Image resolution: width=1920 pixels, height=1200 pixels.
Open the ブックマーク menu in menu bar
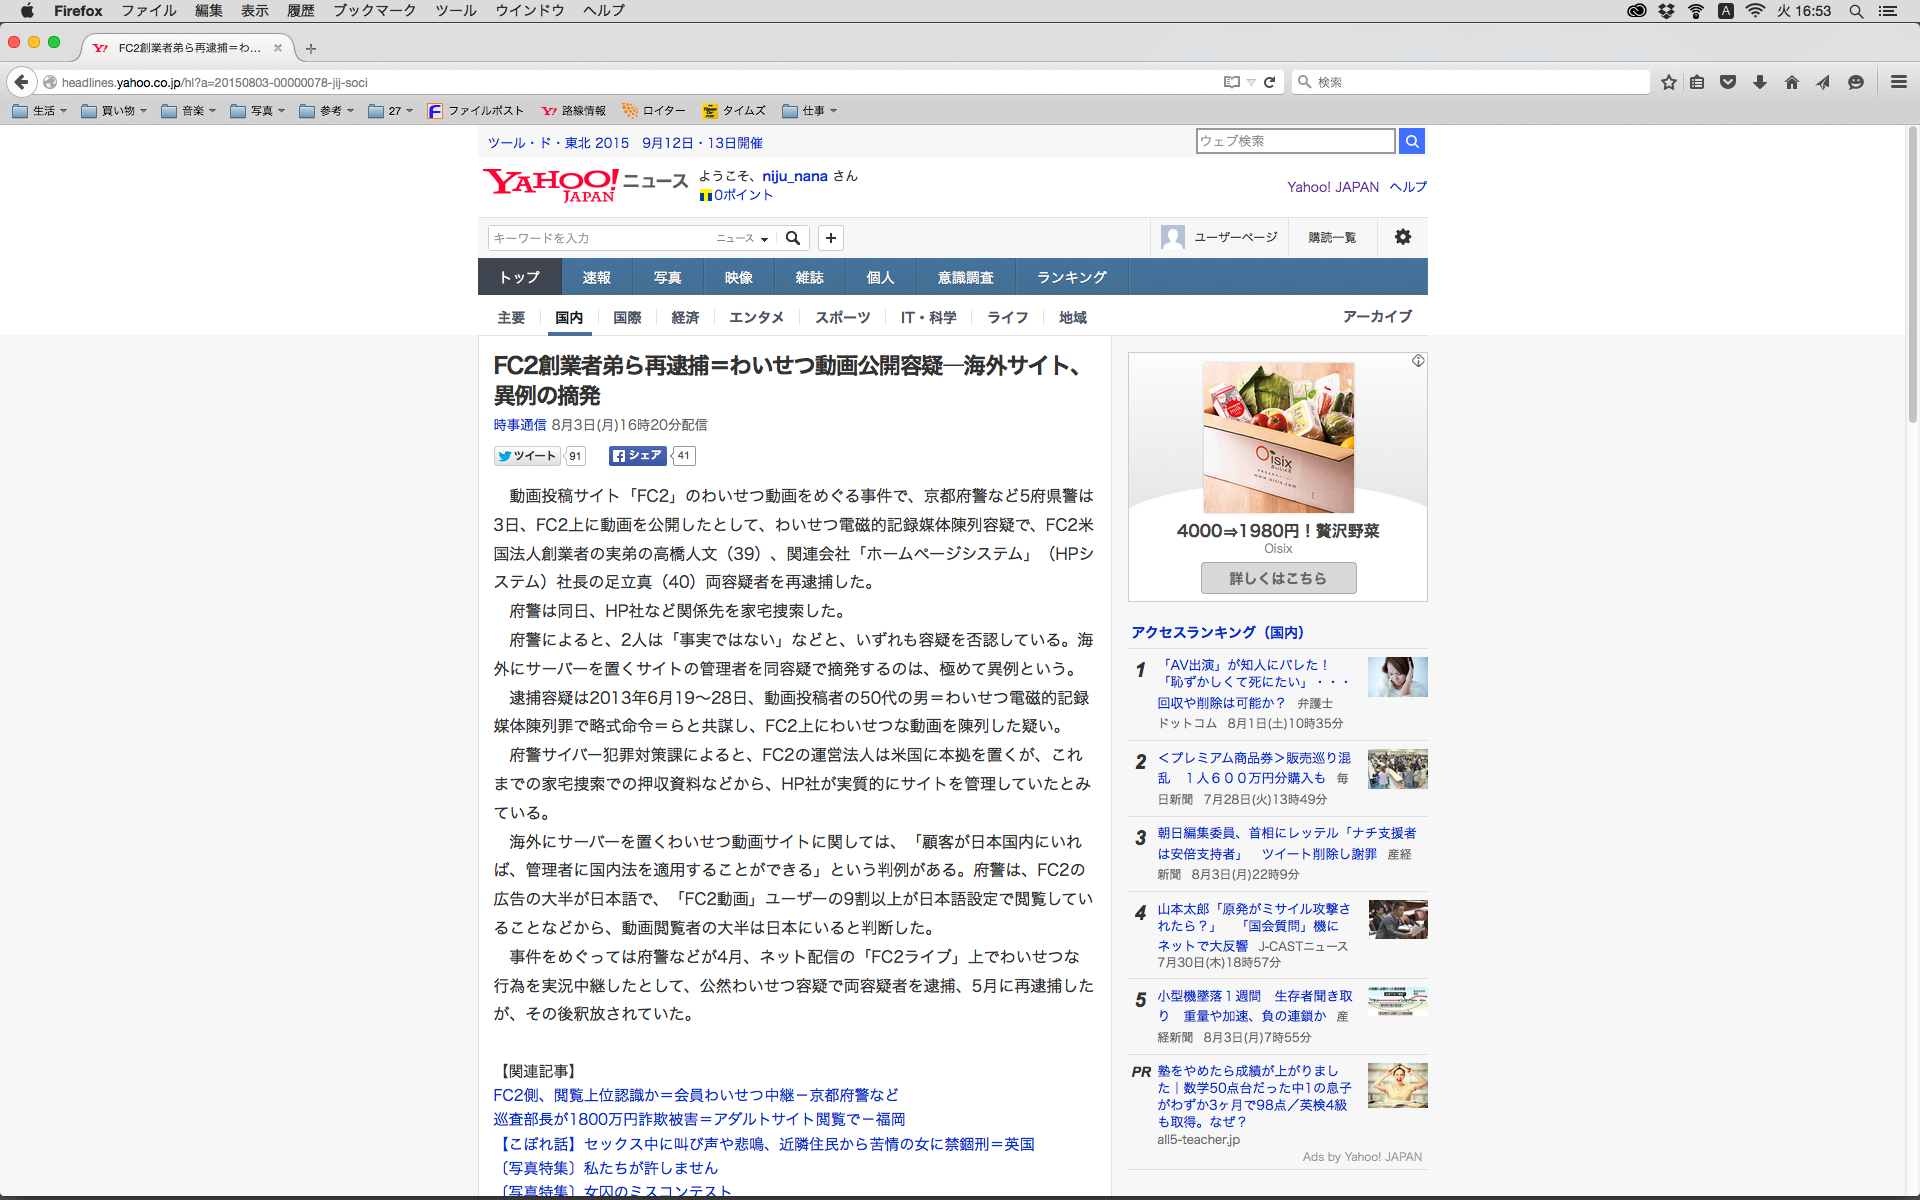coord(374,11)
